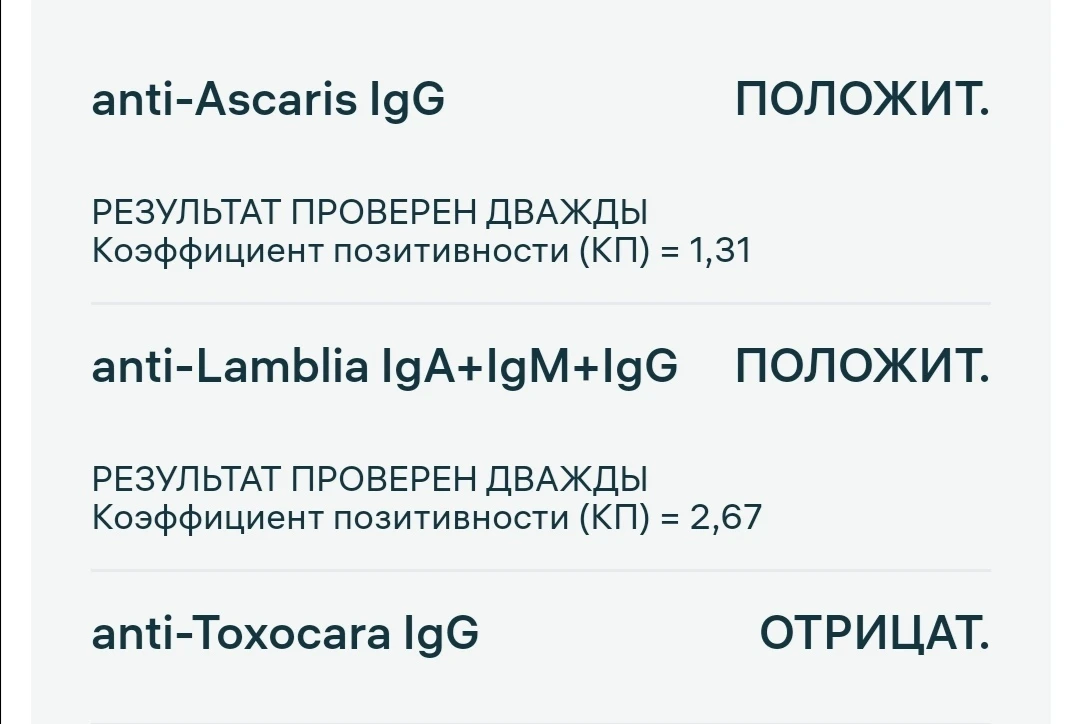This screenshot has width=1080, height=724.
Task: Click the word ДВАЖДЫ in the Lamblia note
Action: (567, 479)
